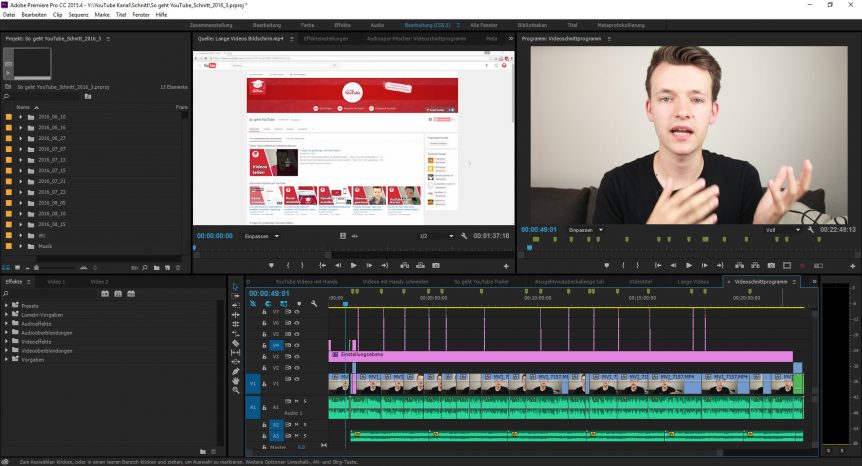Click the Einstellungsebene adjustment layer clip
Viewport: 862px width, 466px height.
click(561, 356)
